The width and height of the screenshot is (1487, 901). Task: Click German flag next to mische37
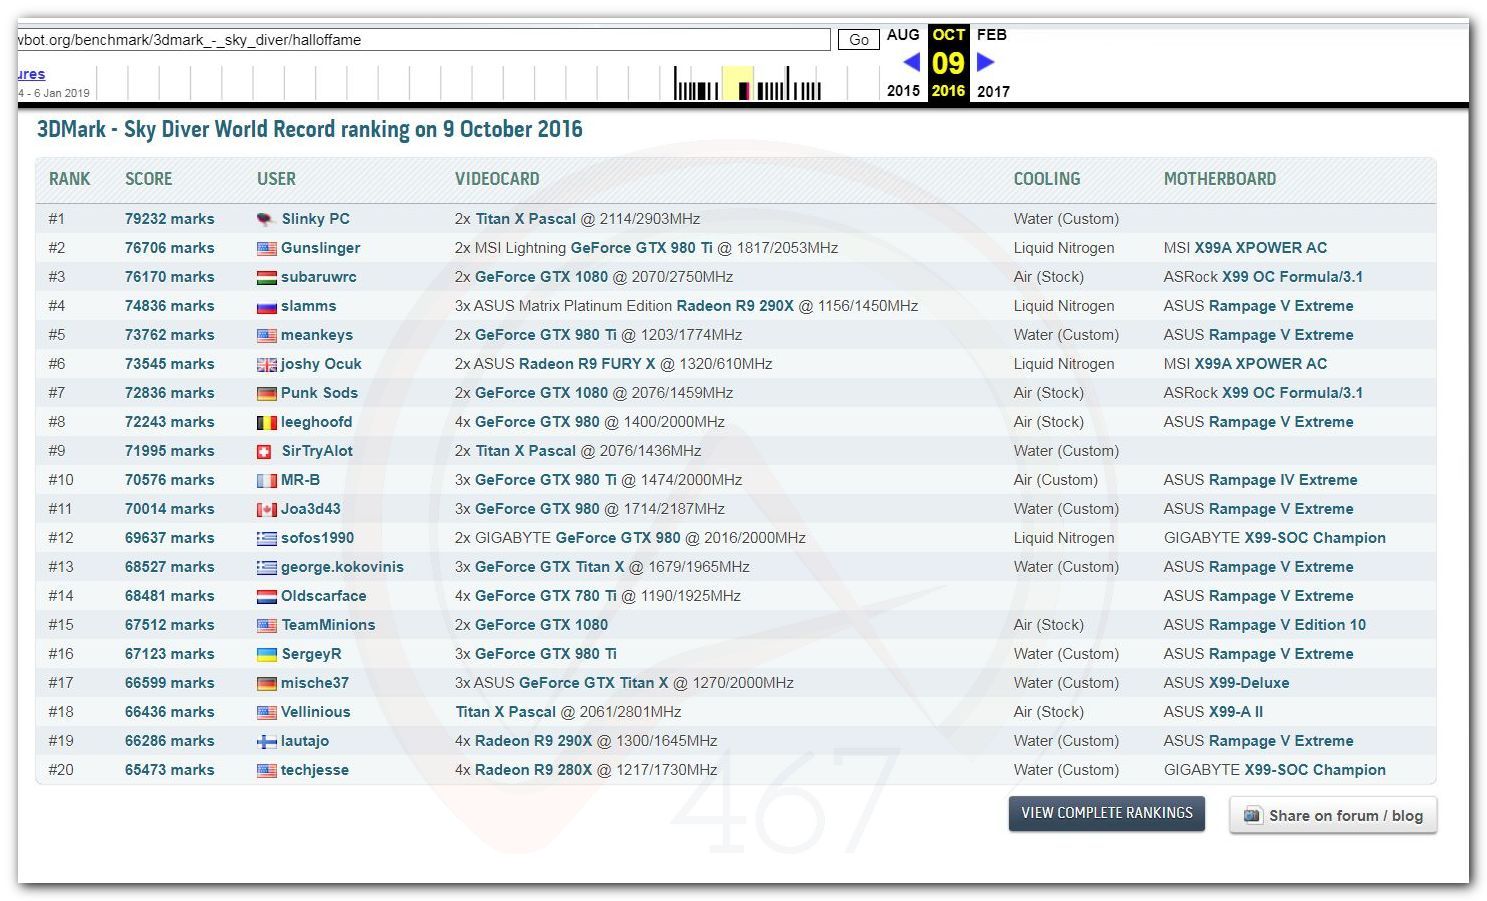coord(266,683)
